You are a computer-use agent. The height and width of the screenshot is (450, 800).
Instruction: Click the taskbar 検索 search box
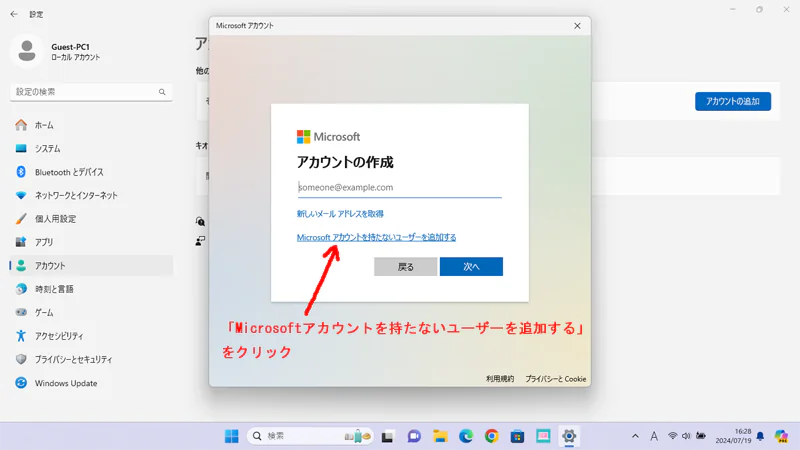point(310,436)
